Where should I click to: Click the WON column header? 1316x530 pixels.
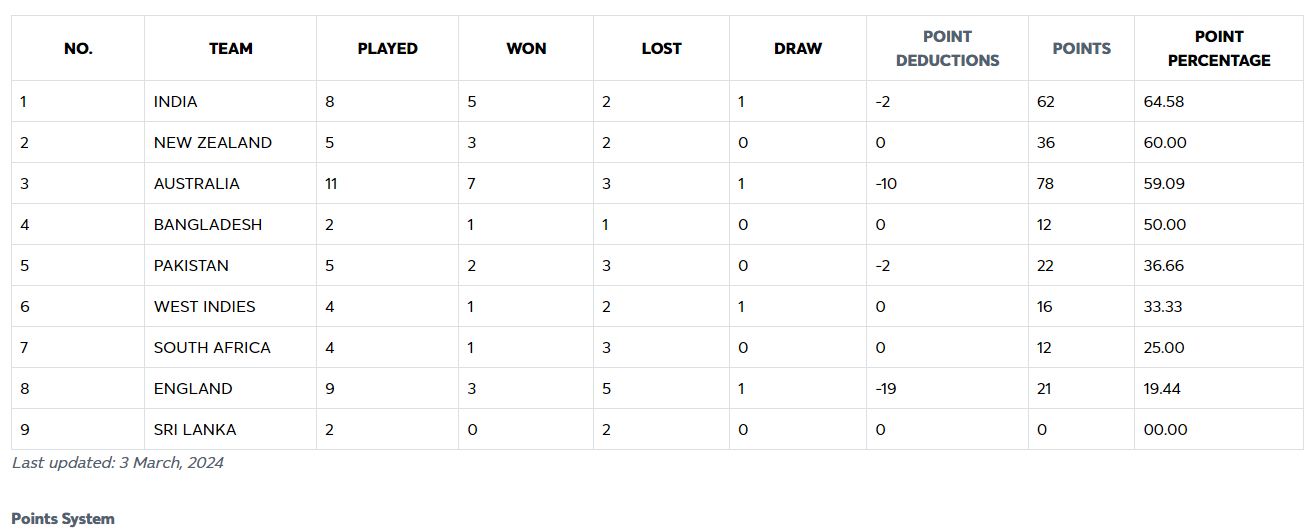526,48
